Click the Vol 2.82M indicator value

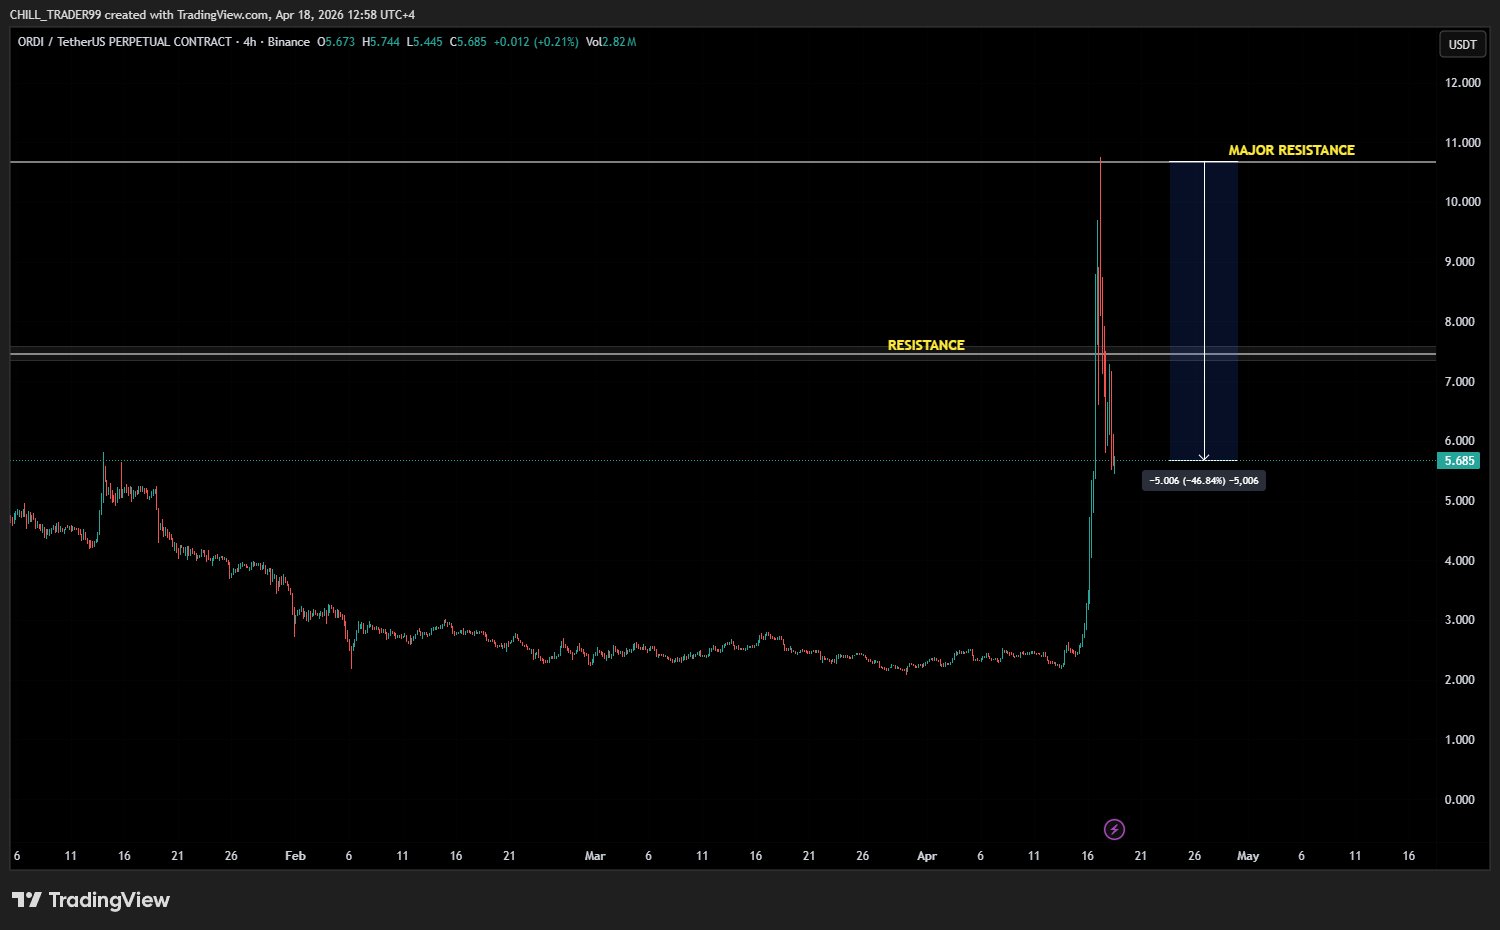(611, 42)
